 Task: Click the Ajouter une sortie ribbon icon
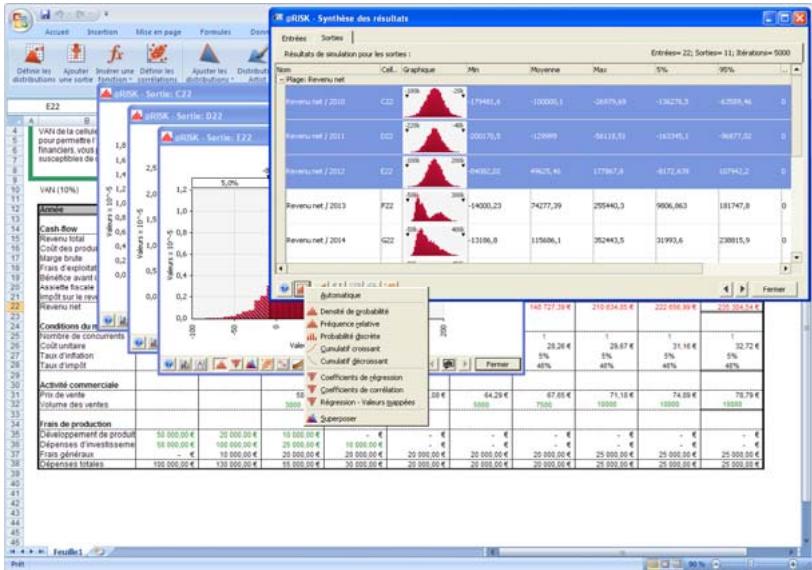[74, 58]
